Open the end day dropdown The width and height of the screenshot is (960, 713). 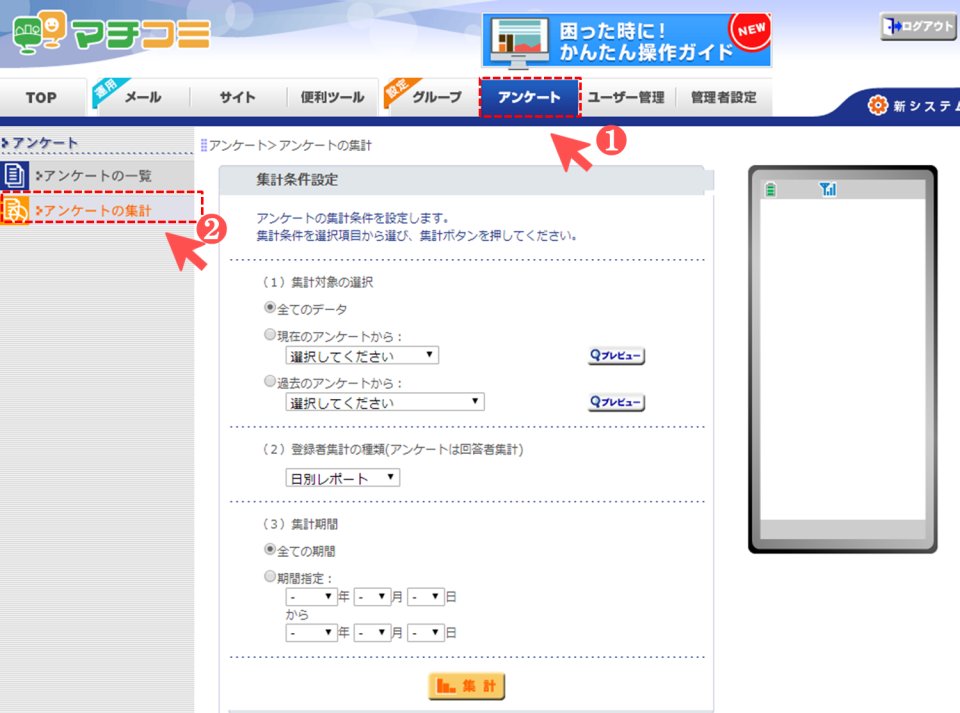(426, 633)
